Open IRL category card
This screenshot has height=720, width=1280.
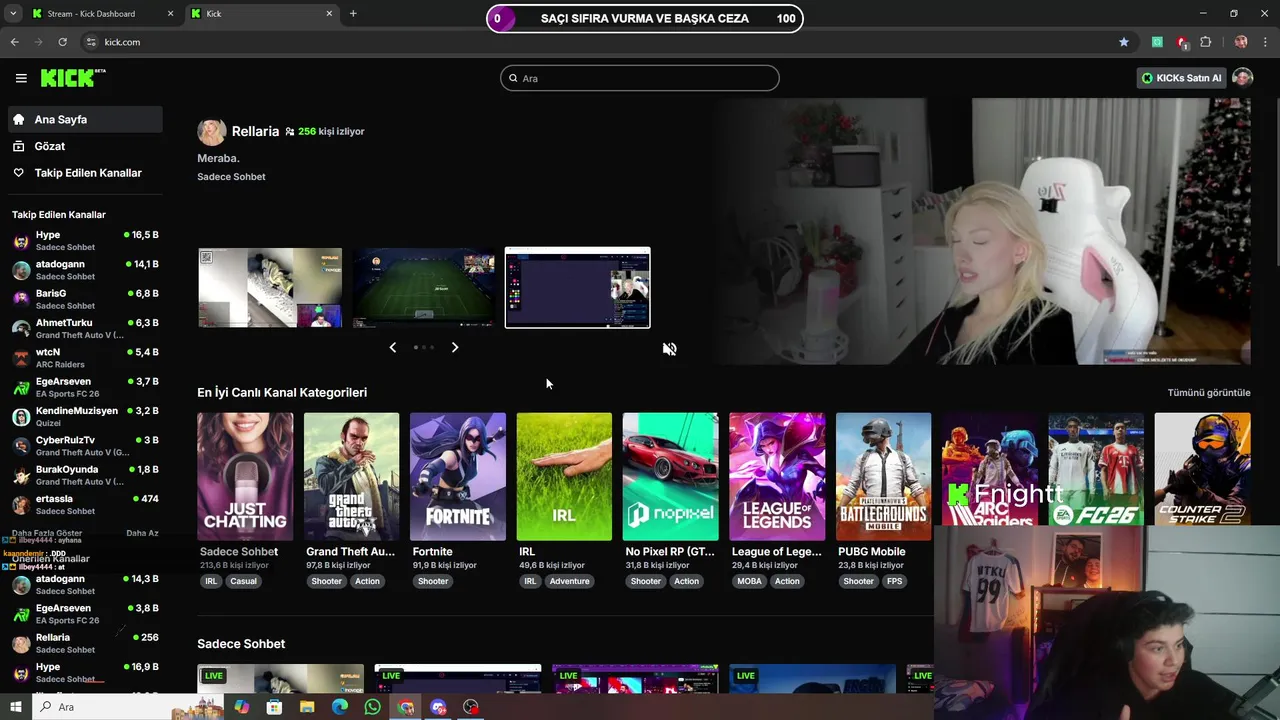pos(564,477)
